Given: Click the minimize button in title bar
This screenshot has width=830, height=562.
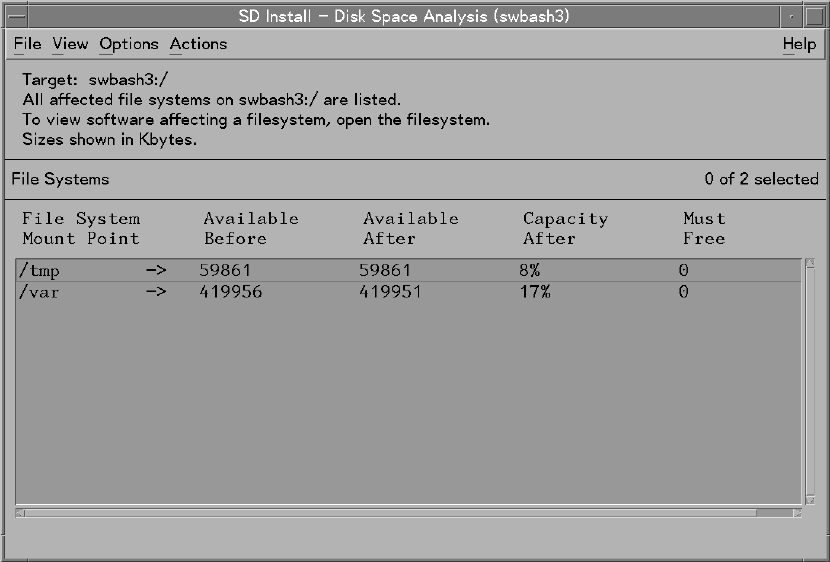Looking at the screenshot, I should tap(790, 17).
